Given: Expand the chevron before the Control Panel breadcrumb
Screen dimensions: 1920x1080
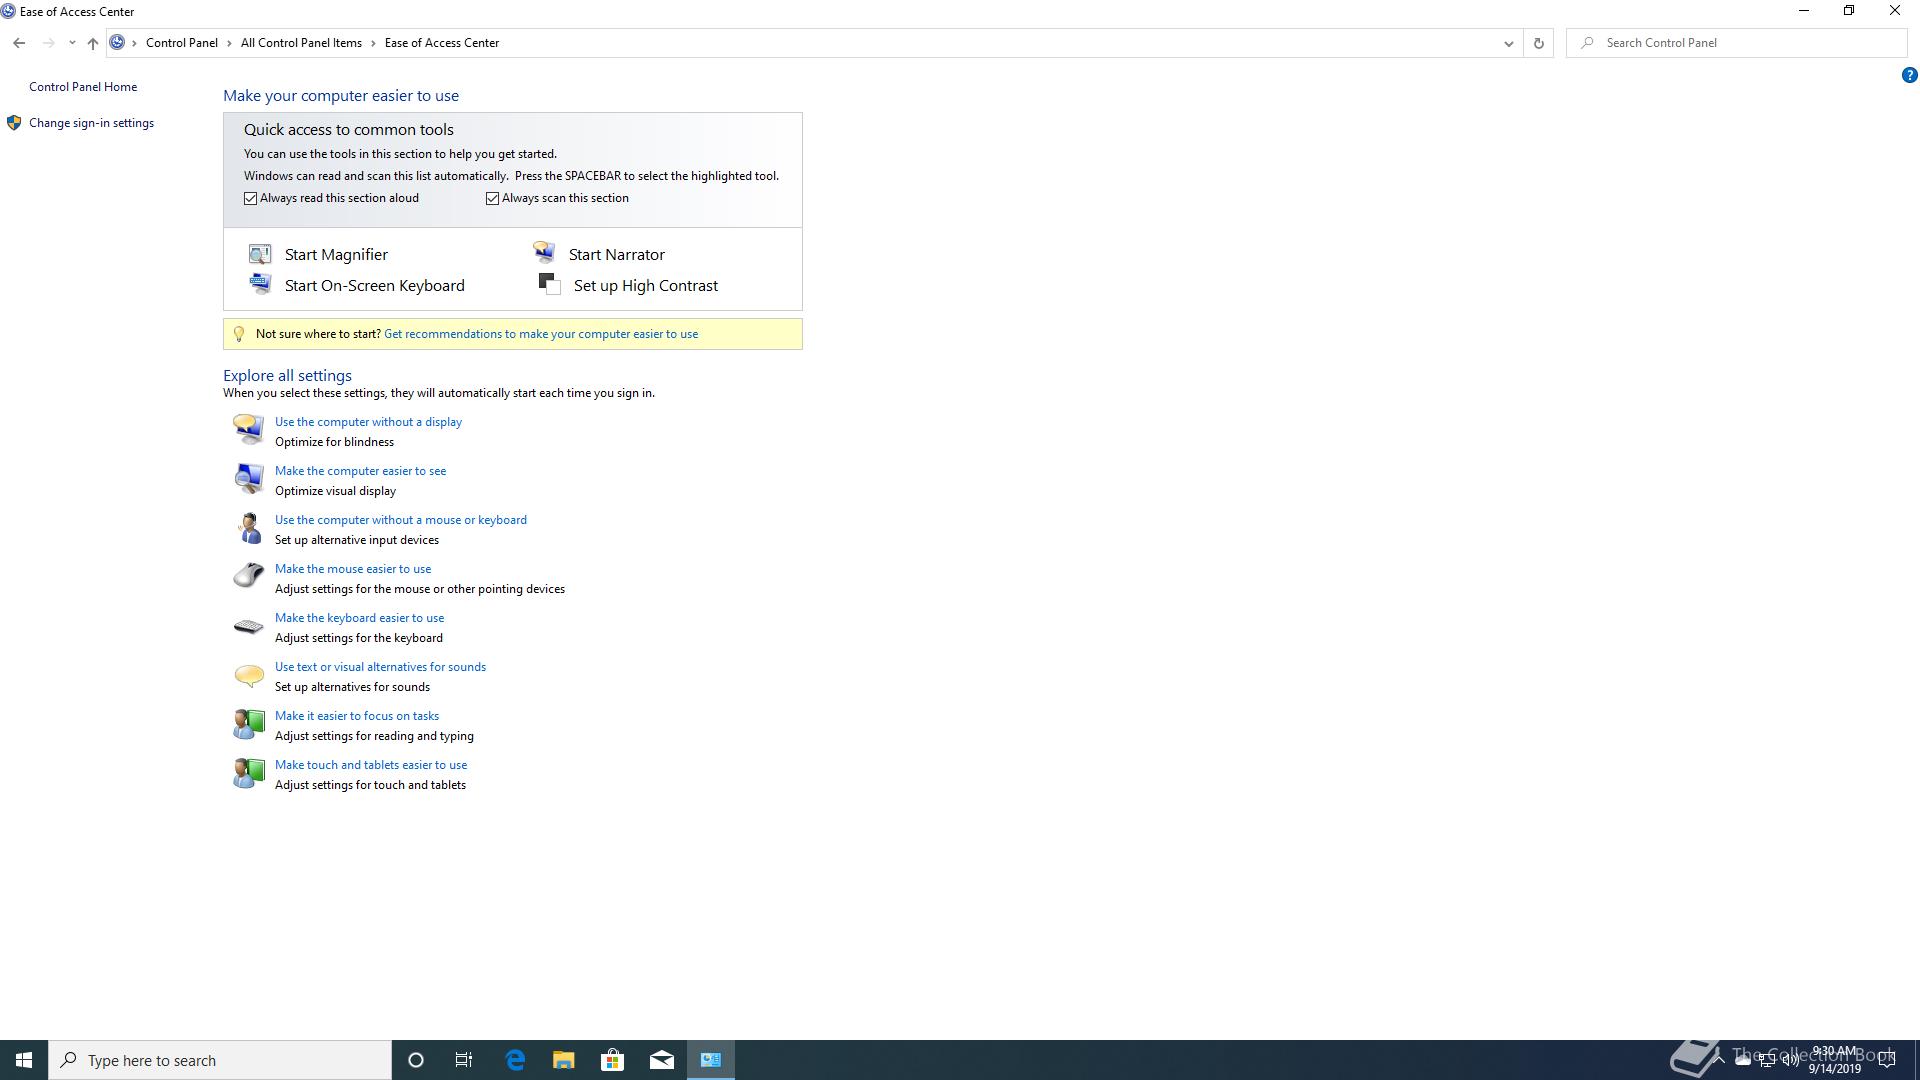Looking at the screenshot, I should point(134,43).
